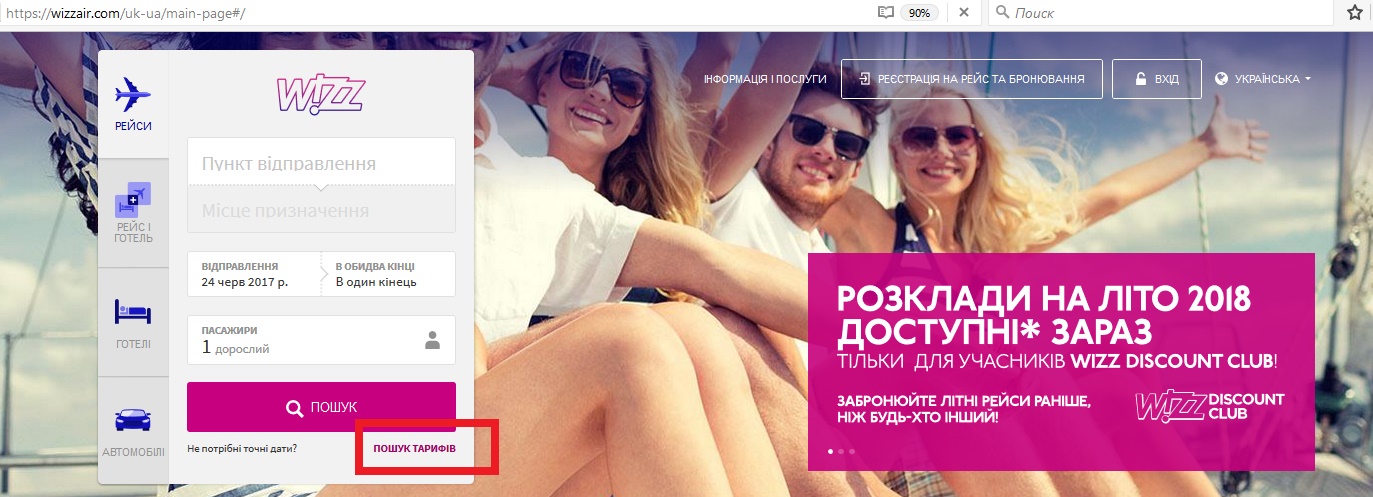
Task: Select the Готелі bed icon
Action: pos(133,312)
